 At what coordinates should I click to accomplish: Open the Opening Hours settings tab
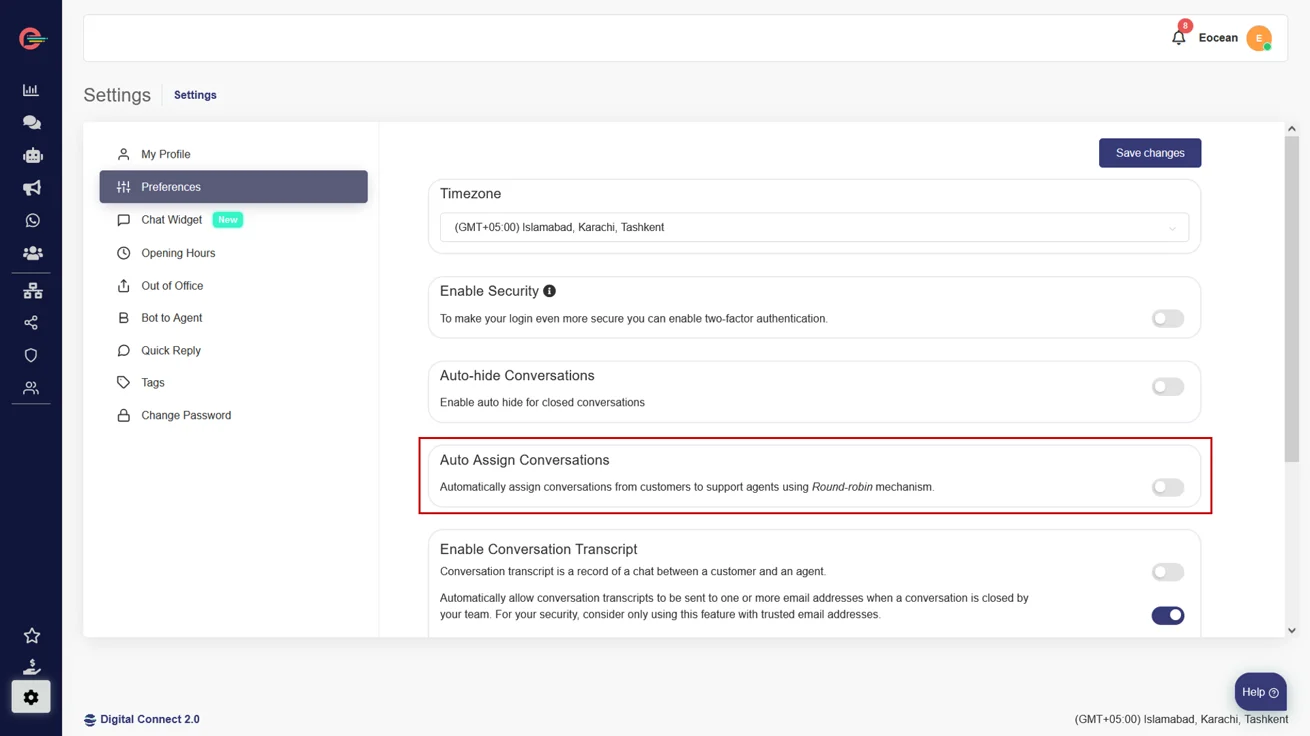[x=178, y=253]
